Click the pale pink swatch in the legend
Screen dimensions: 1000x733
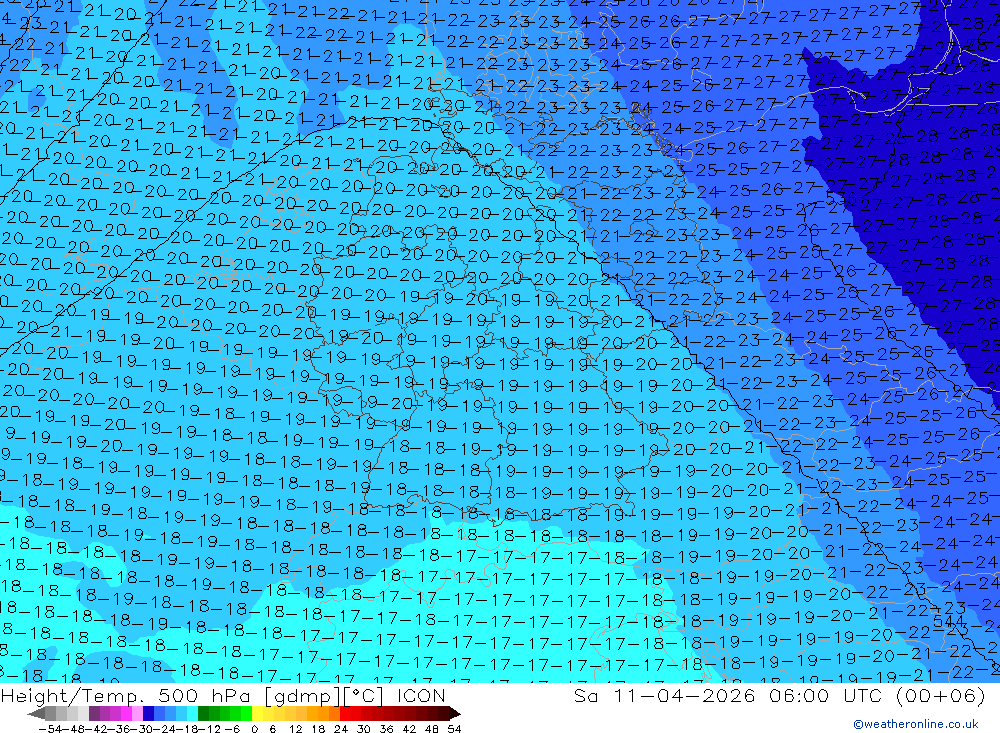tap(138, 713)
